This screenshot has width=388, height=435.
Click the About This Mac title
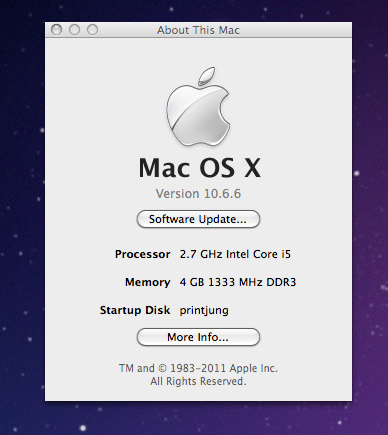tap(198, 30)
